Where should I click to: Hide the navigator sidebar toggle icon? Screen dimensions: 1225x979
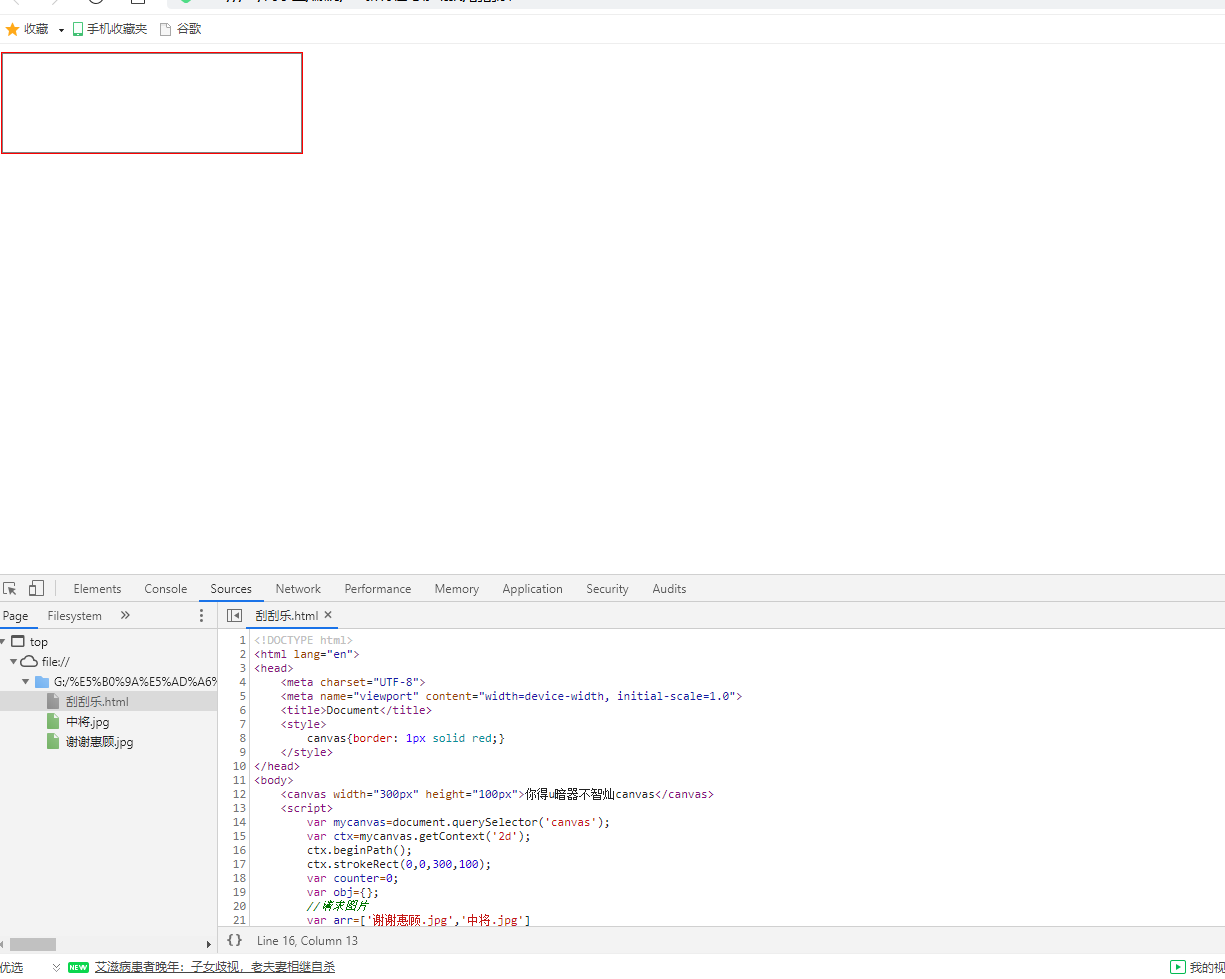(x=234, y=616)
